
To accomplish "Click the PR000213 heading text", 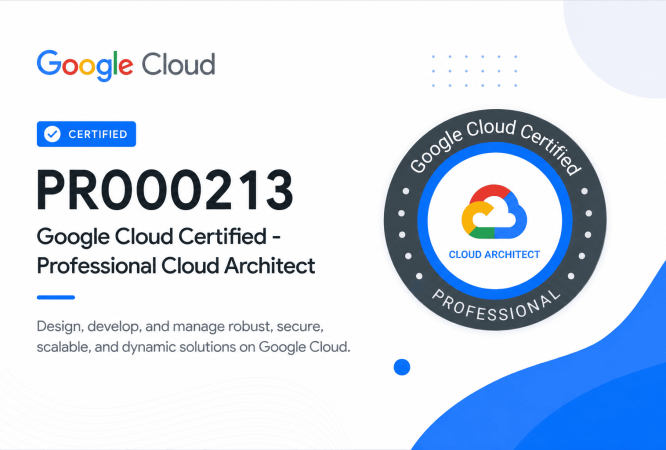I will (165, 190).
